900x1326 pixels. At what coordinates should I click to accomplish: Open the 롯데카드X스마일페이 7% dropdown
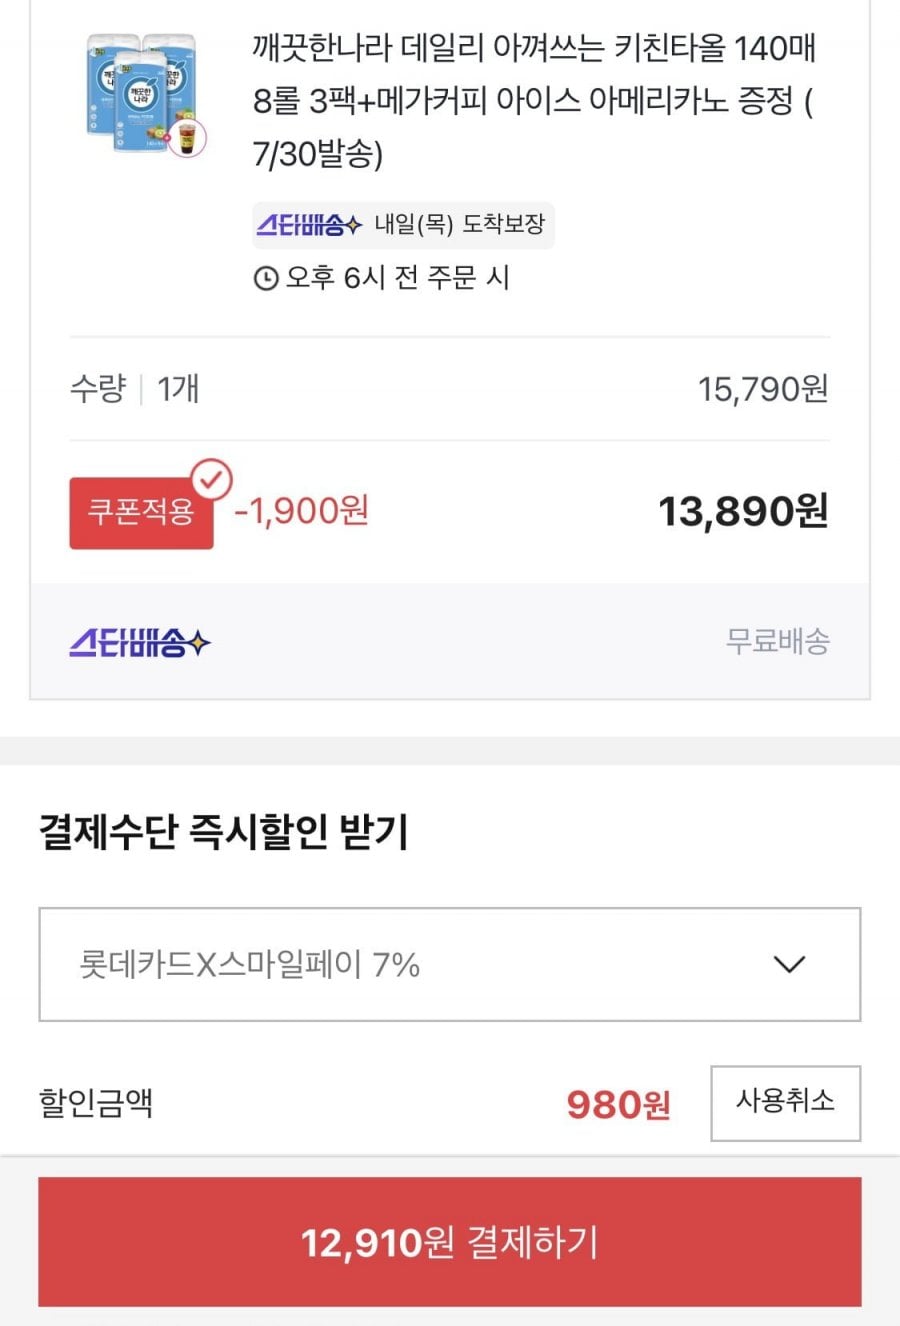pyautogui.click(x=450, y=965)
